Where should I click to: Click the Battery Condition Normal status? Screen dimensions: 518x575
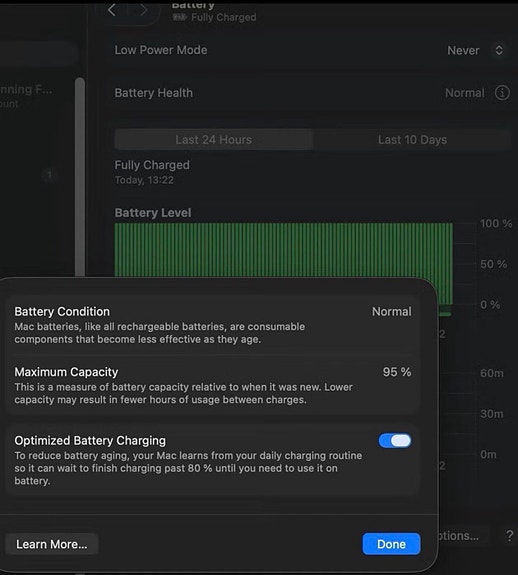pyautogui.click(x=392, y=311)
